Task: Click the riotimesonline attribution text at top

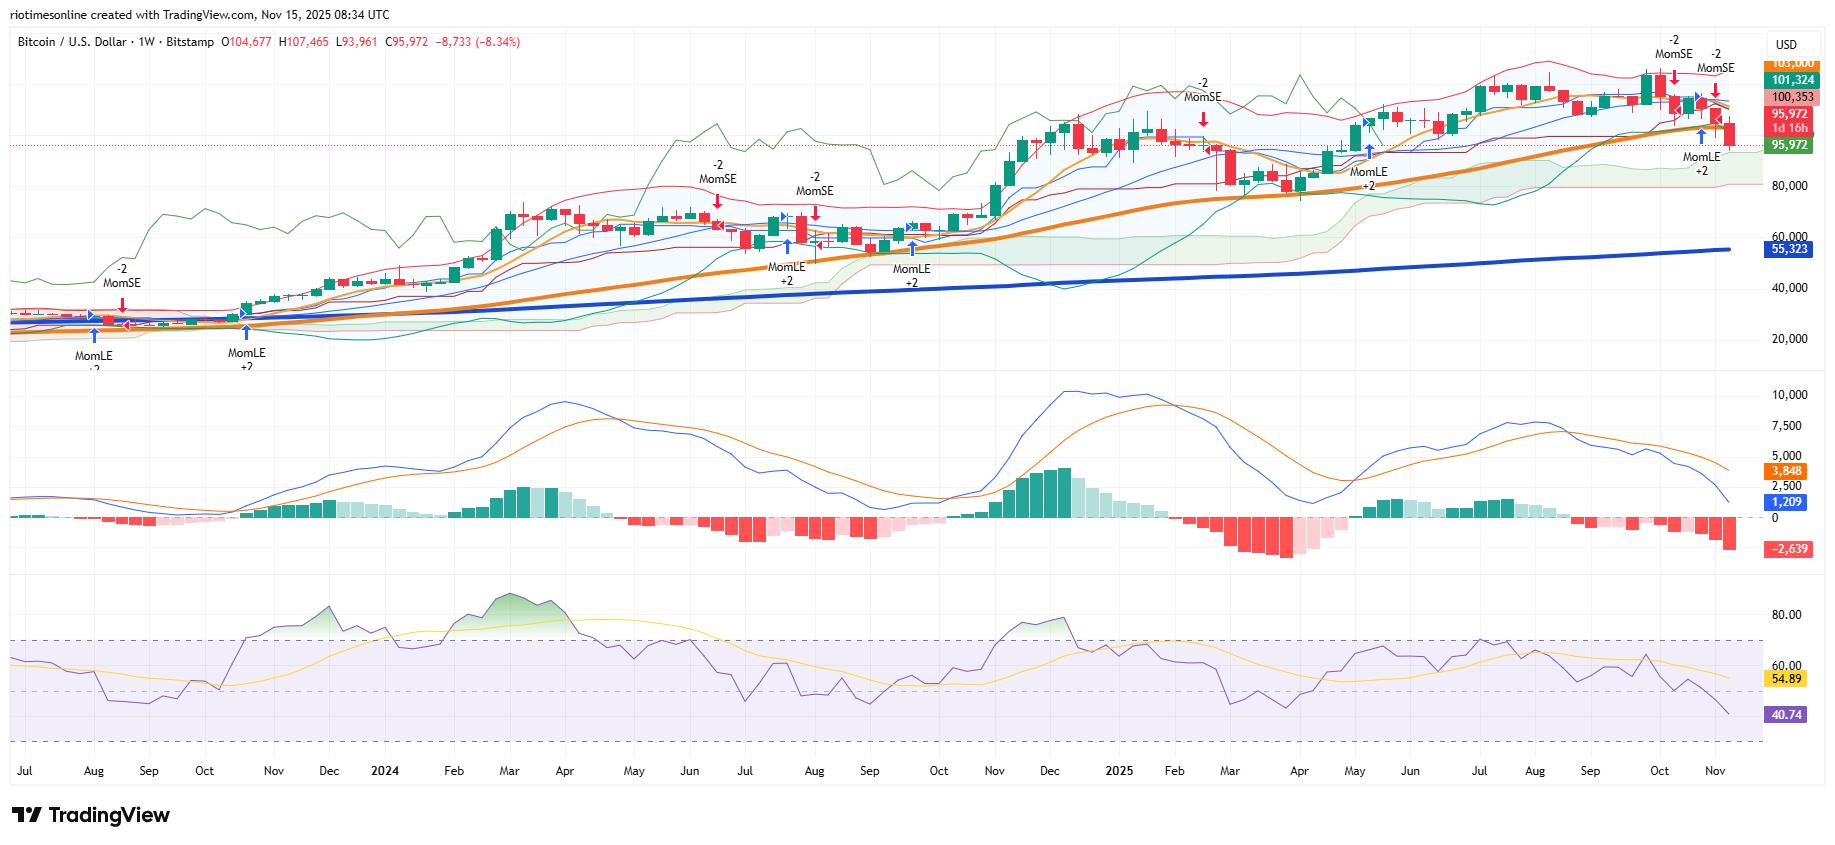Action: tap(200, 15)
